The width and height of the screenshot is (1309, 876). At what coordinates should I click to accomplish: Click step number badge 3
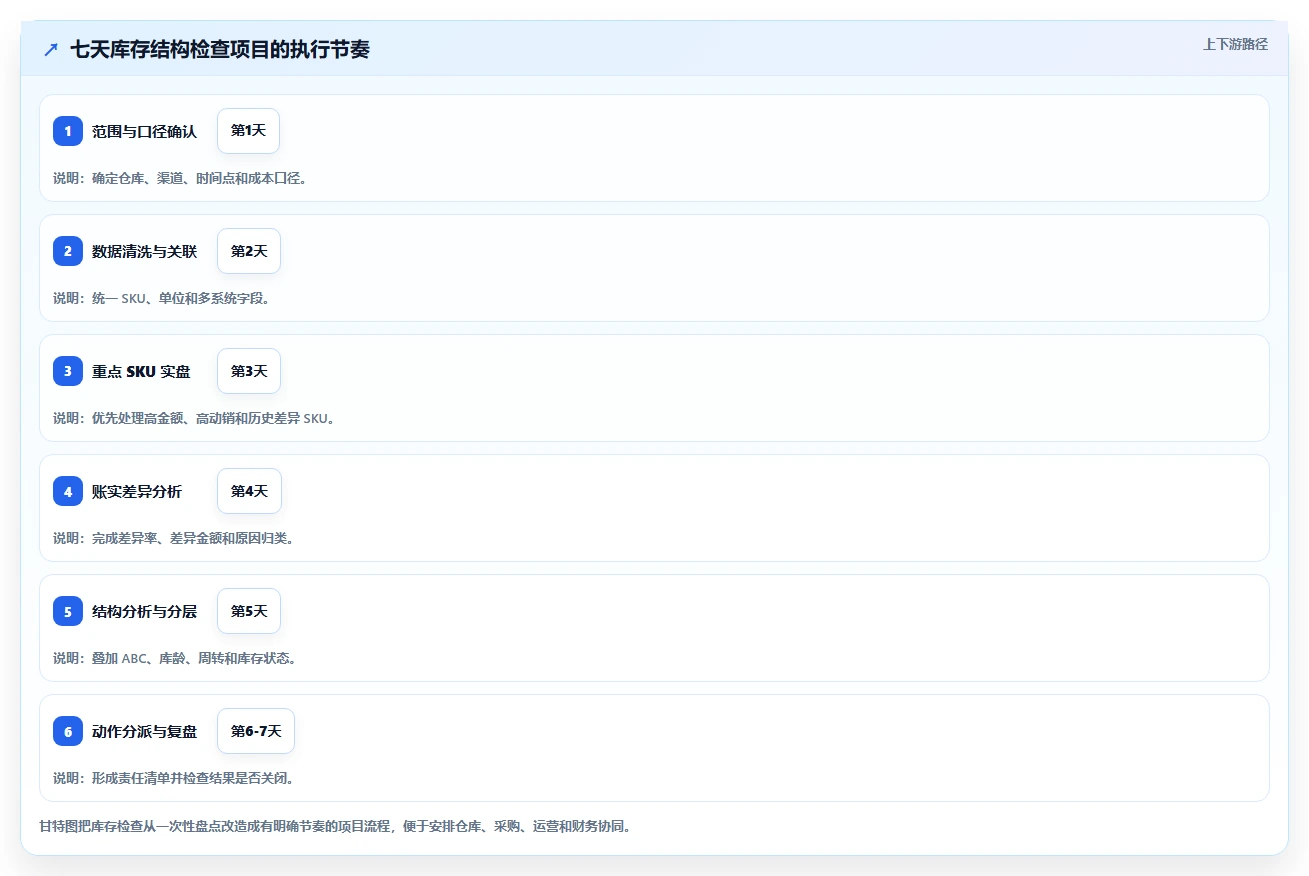[x=68, y=371]
